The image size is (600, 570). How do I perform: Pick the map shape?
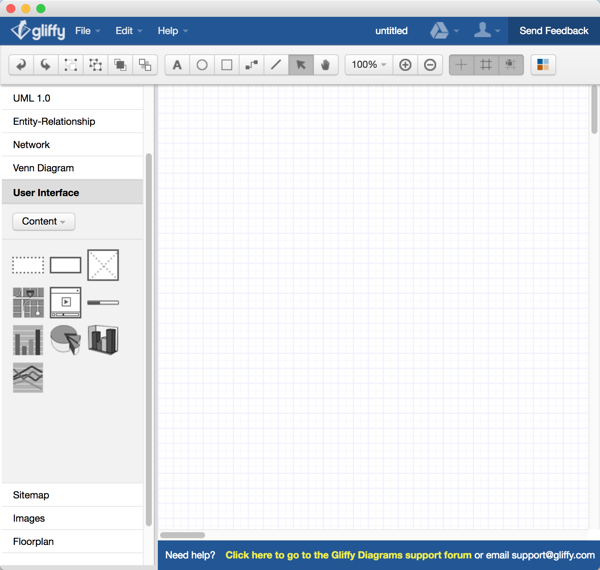pyautogui.click(x=28, y=303)
